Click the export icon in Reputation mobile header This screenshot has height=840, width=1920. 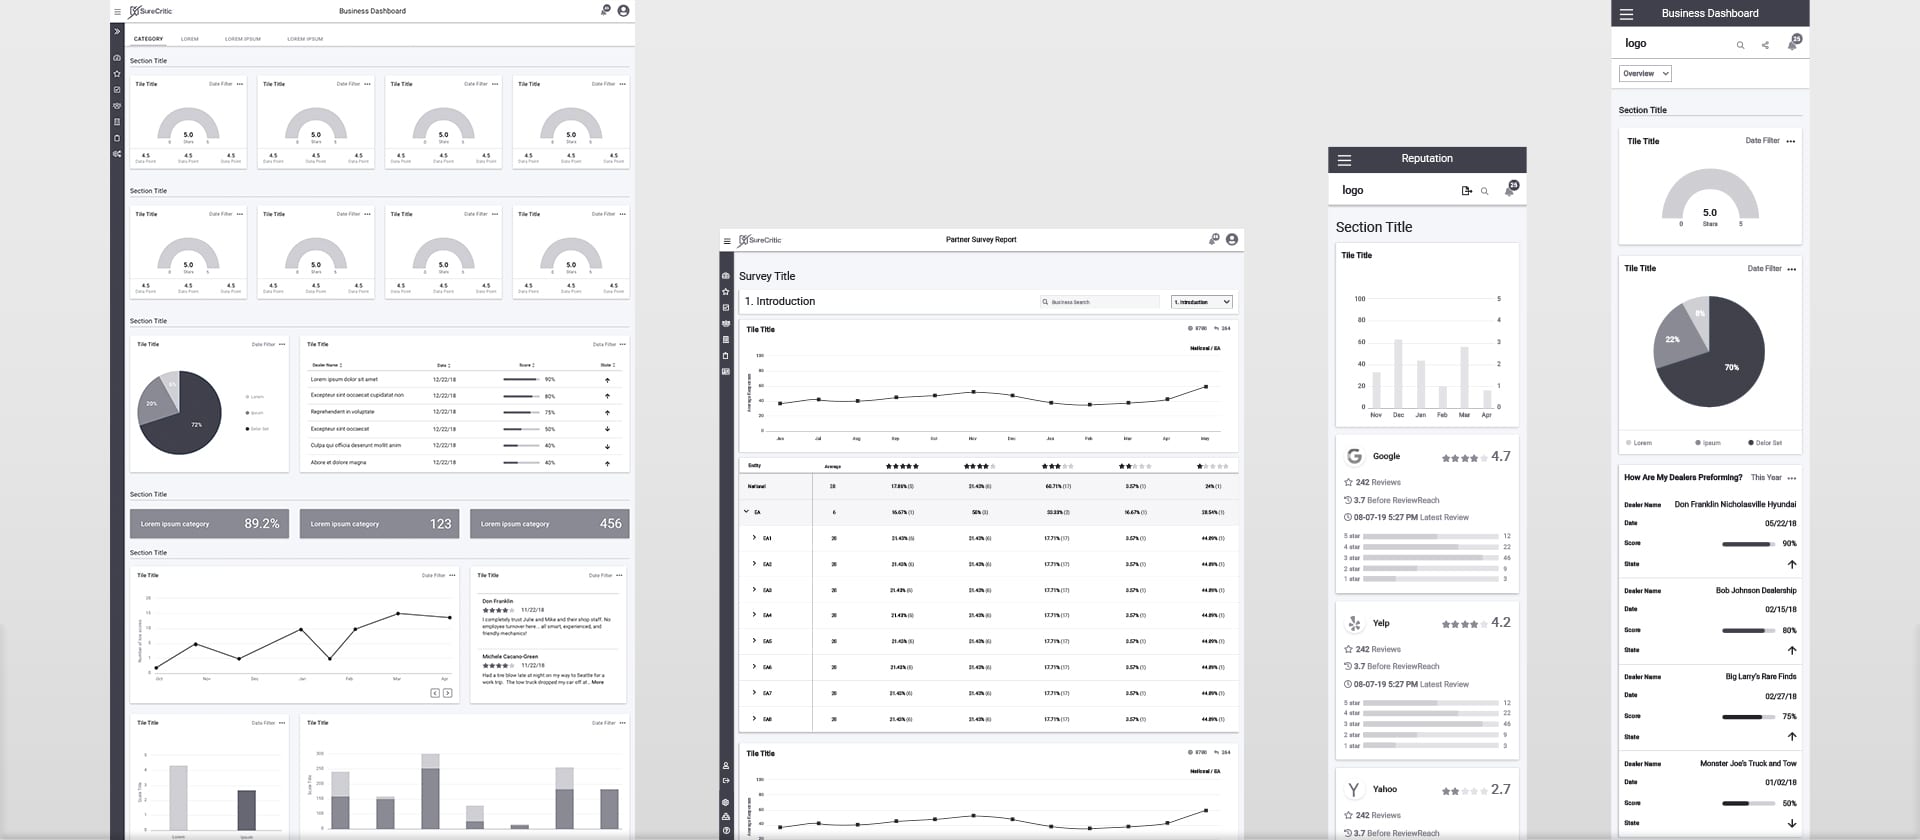pyautogui.click(x=1466, y=191)
